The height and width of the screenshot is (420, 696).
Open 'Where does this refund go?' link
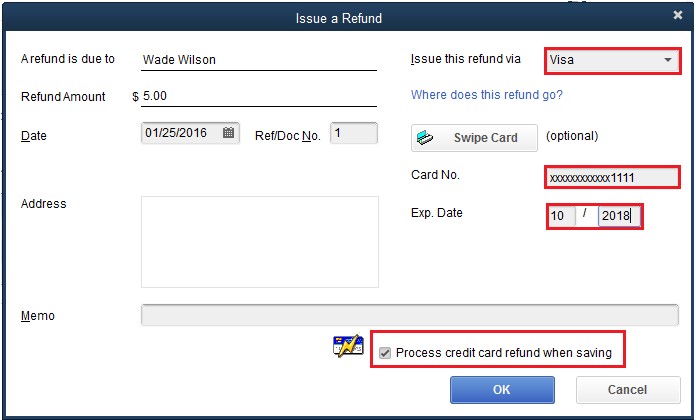pyautogui.click(x=486, y=95)
